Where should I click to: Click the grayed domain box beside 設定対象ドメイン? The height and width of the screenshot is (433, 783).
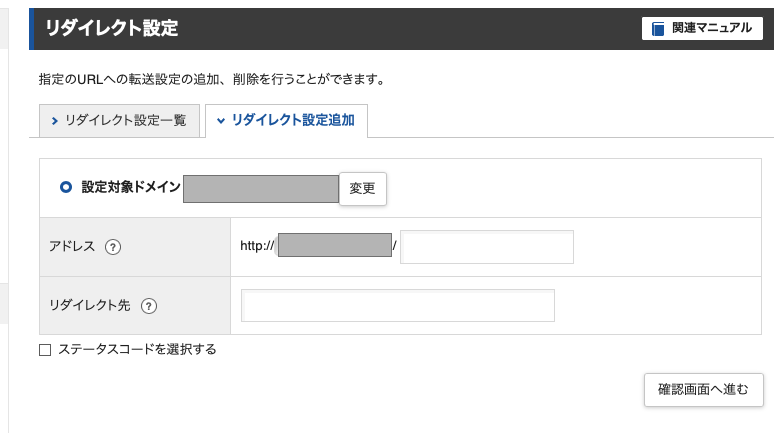tap(261, 189)
